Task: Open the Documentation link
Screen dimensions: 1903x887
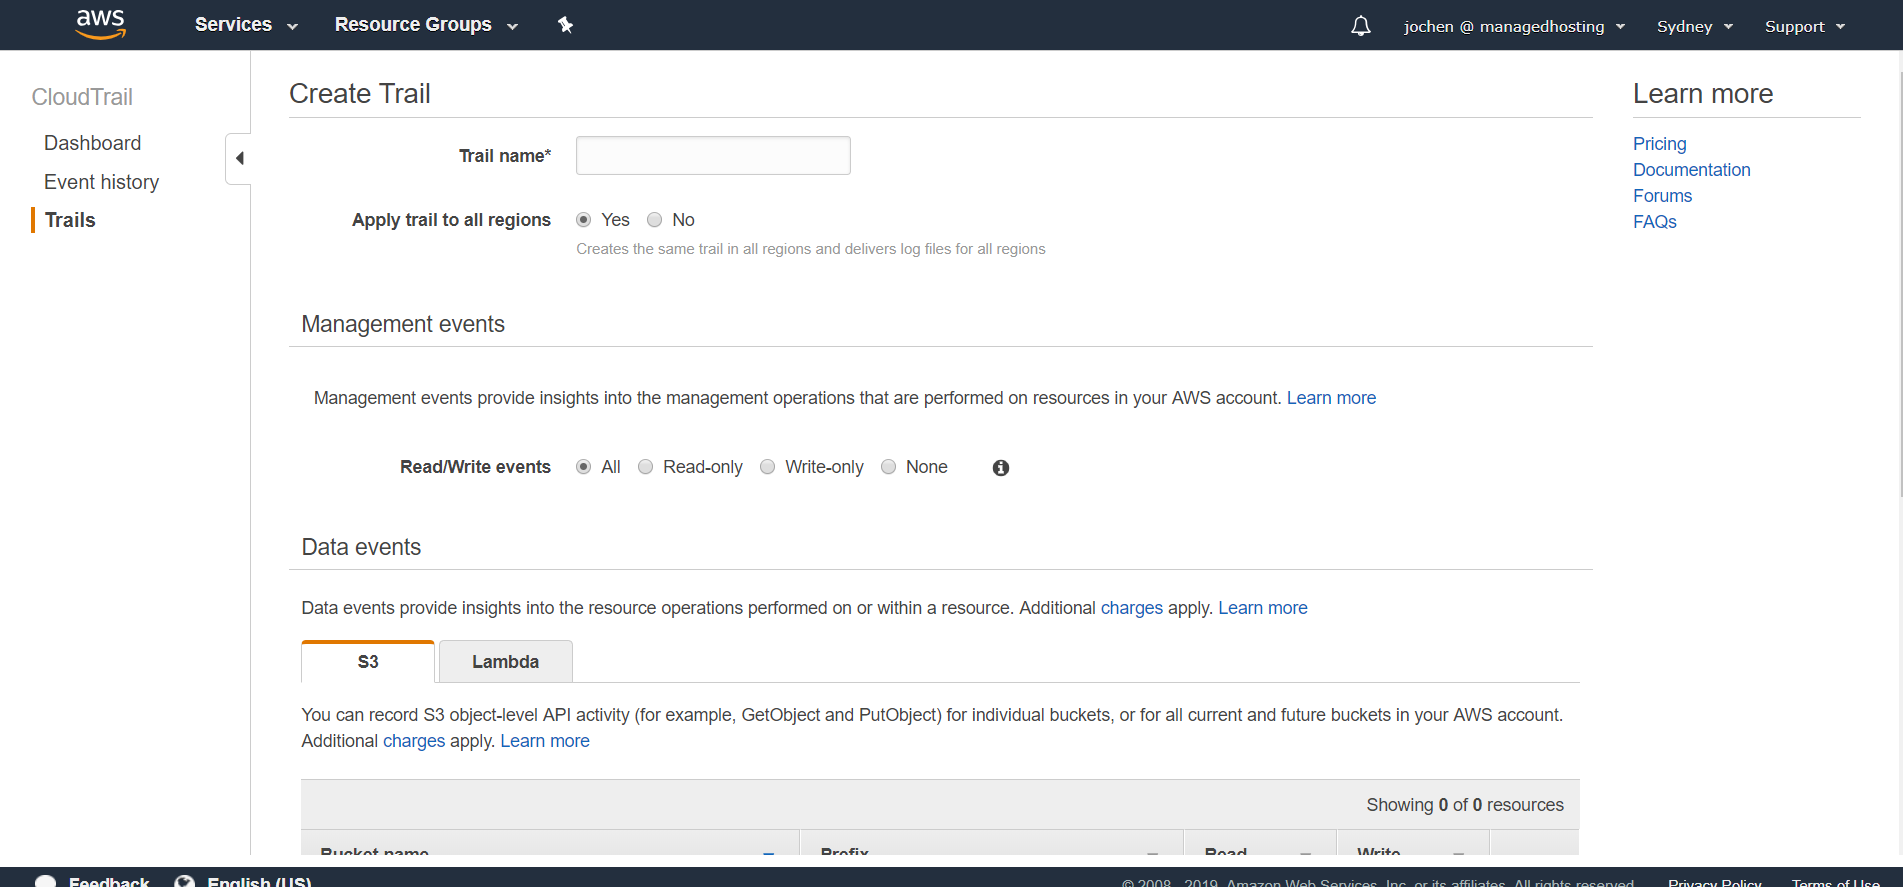Action: tap(1692, 170)
